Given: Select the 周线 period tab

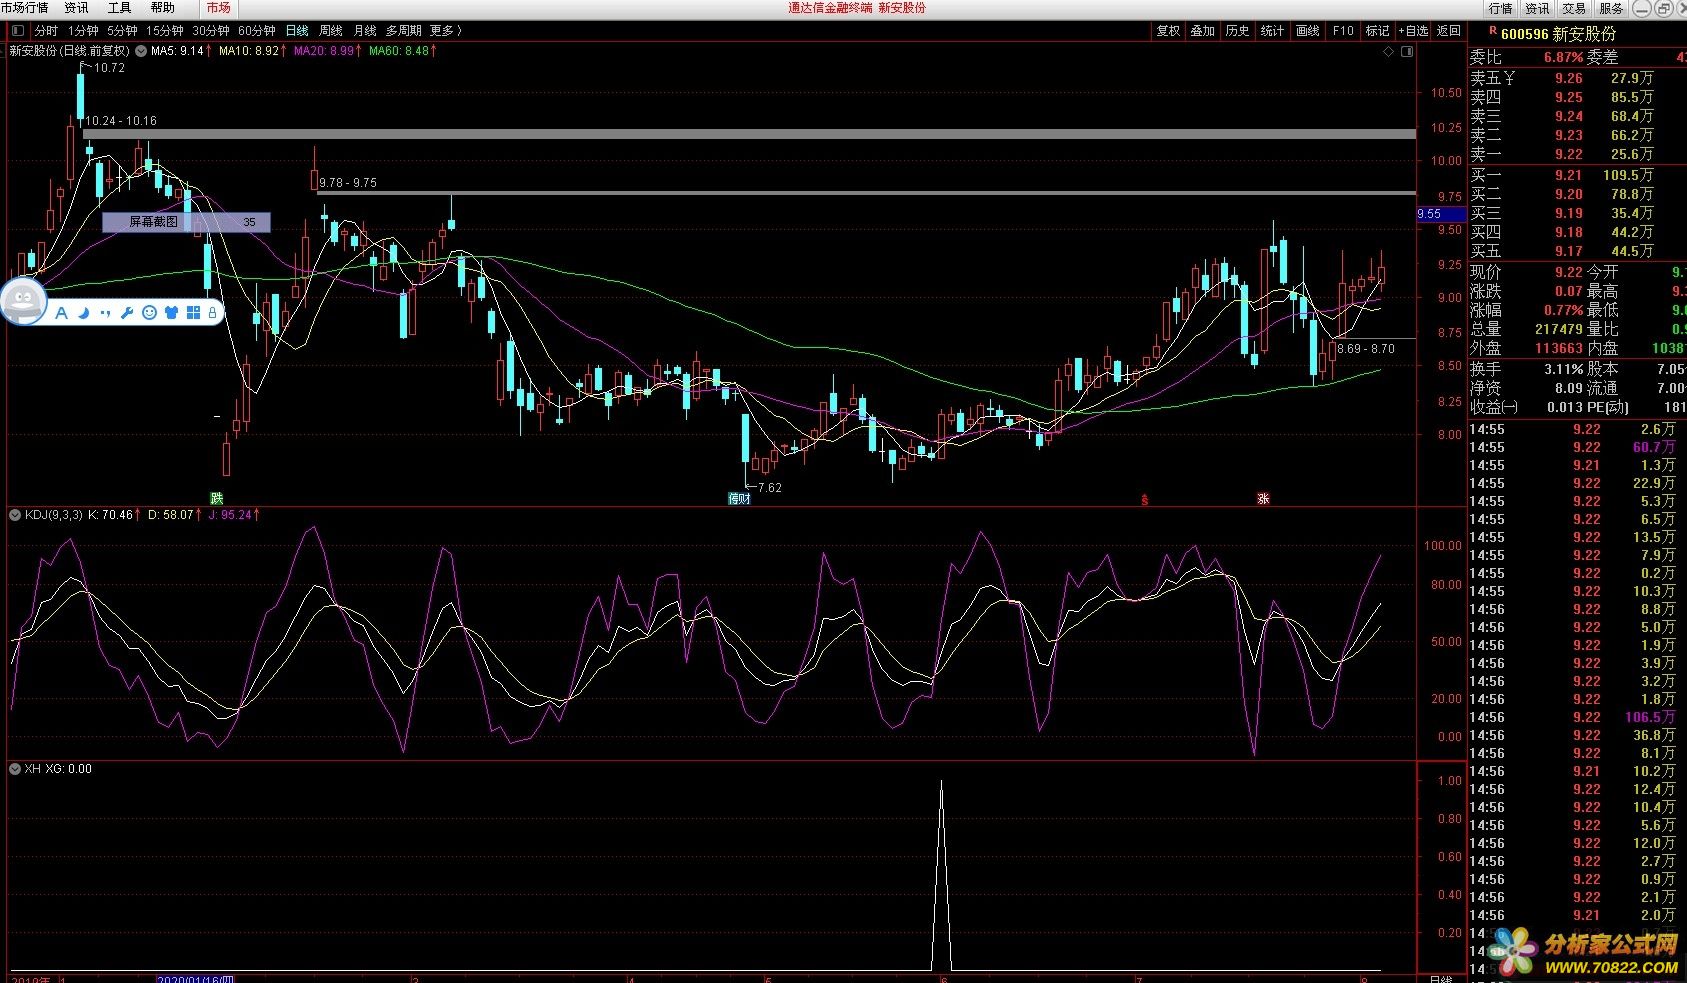Looking at the screenshot, I should (331, 31).
